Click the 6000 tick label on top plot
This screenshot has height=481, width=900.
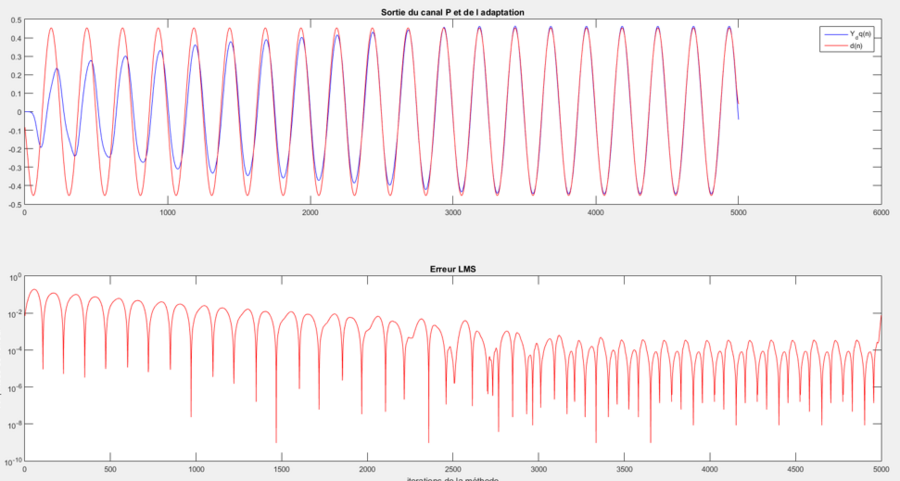coord(880,213)
